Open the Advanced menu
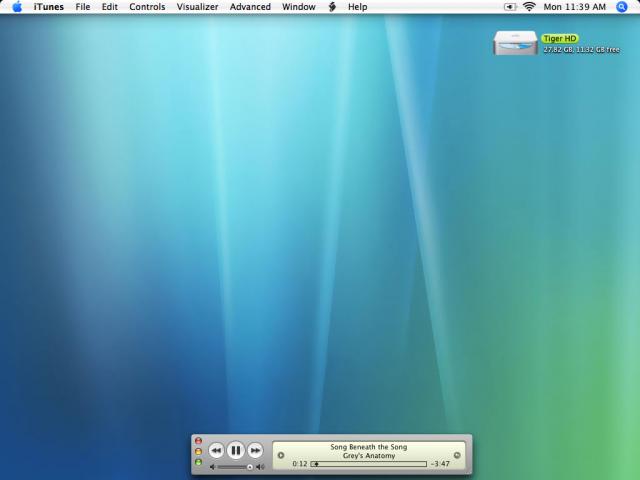This screenshot has width=640, height=480. coord(250,7)
